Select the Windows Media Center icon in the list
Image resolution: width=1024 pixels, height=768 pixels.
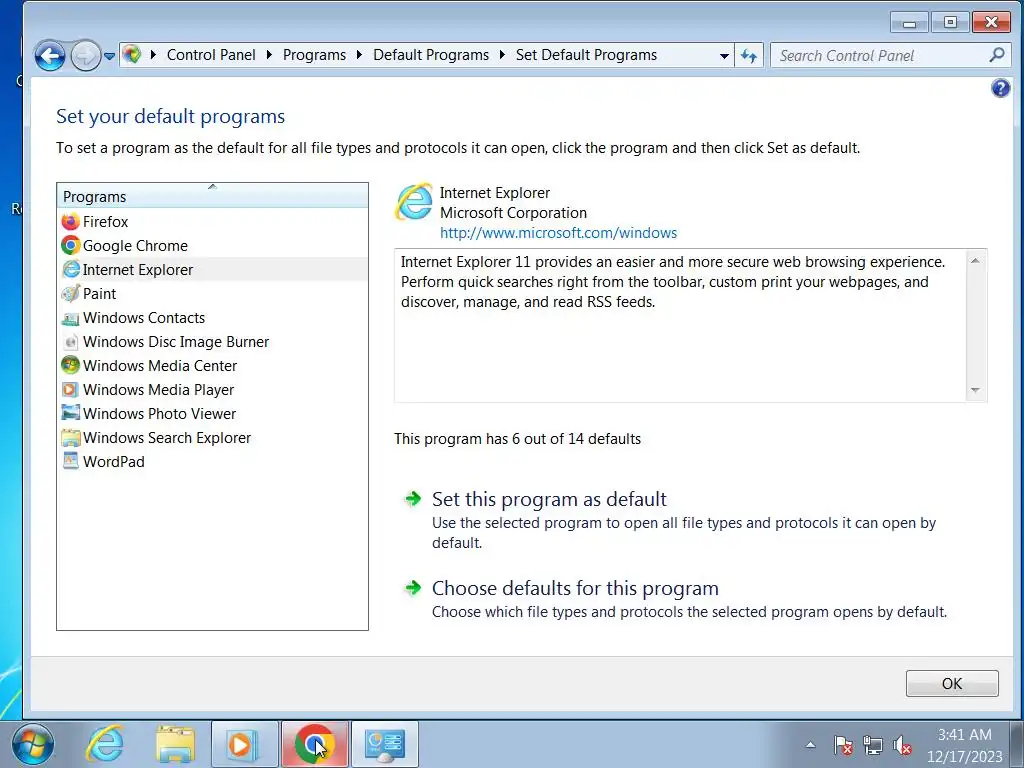click(x=71, y=365)
